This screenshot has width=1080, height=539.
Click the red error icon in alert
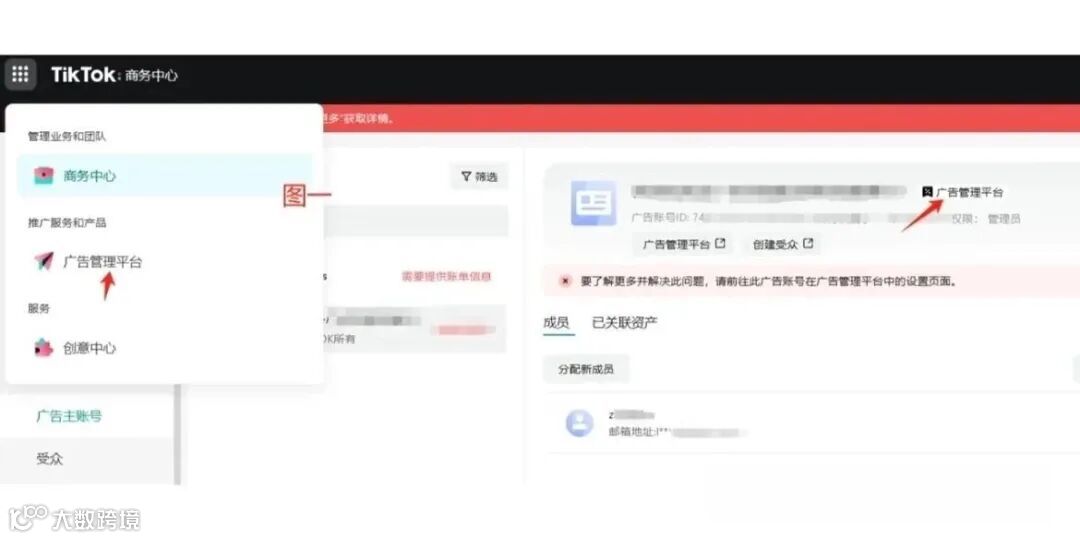(x=565, y=282)
